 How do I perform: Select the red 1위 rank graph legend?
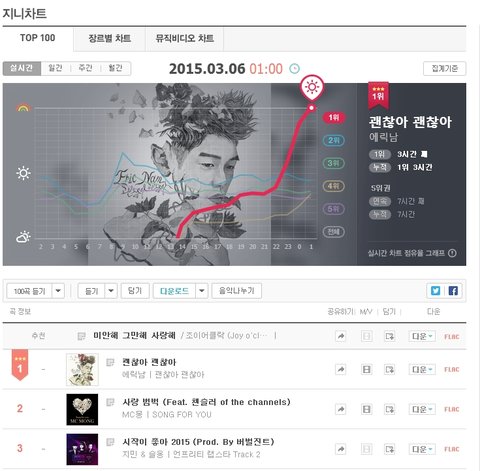pos(334,117)
